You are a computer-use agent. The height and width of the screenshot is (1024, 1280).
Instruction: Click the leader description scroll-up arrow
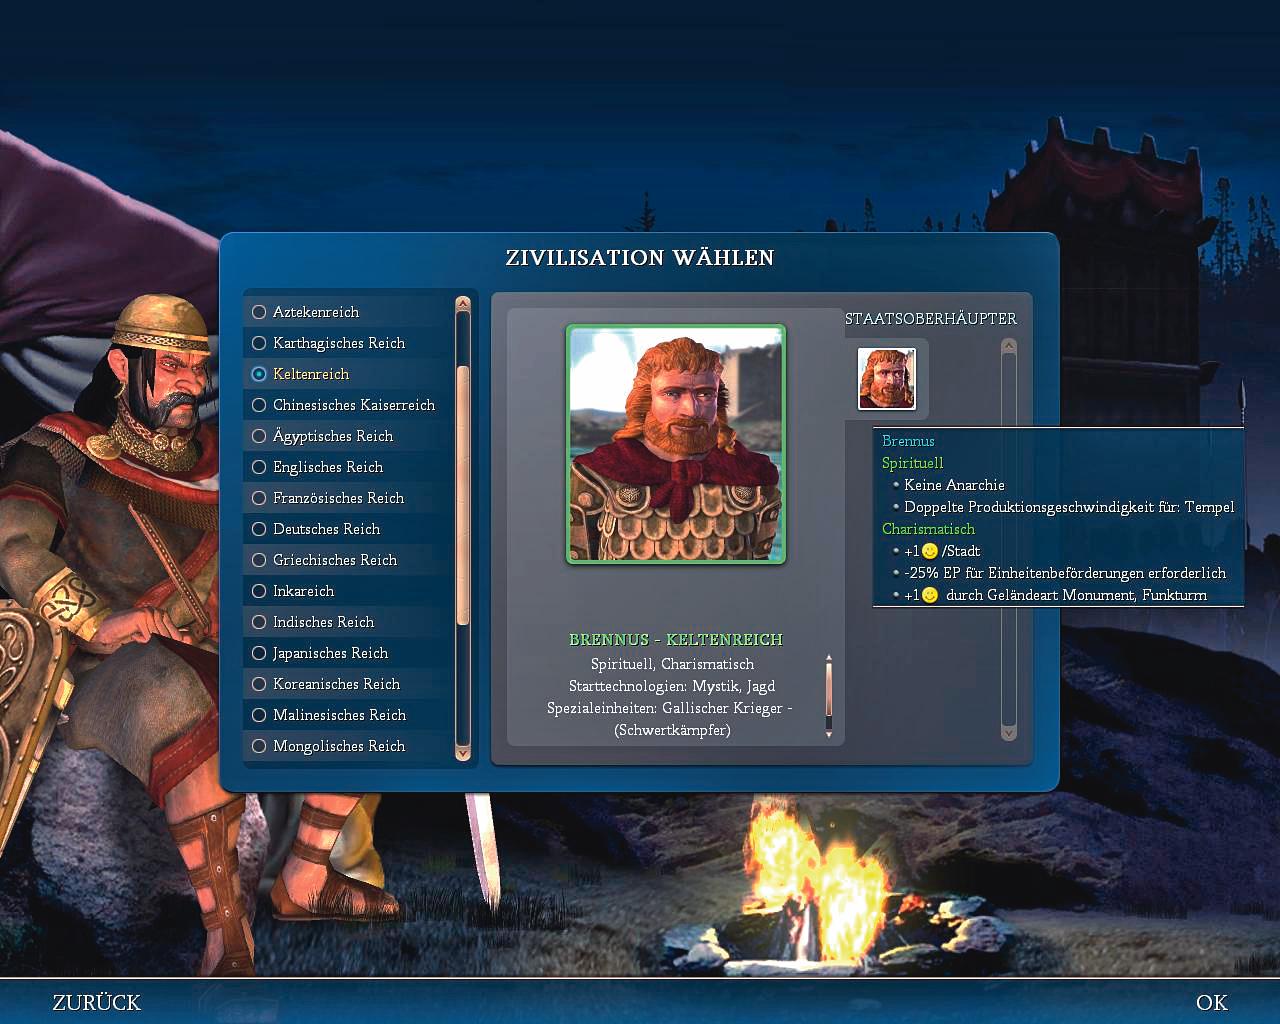[x=829, y=659]
